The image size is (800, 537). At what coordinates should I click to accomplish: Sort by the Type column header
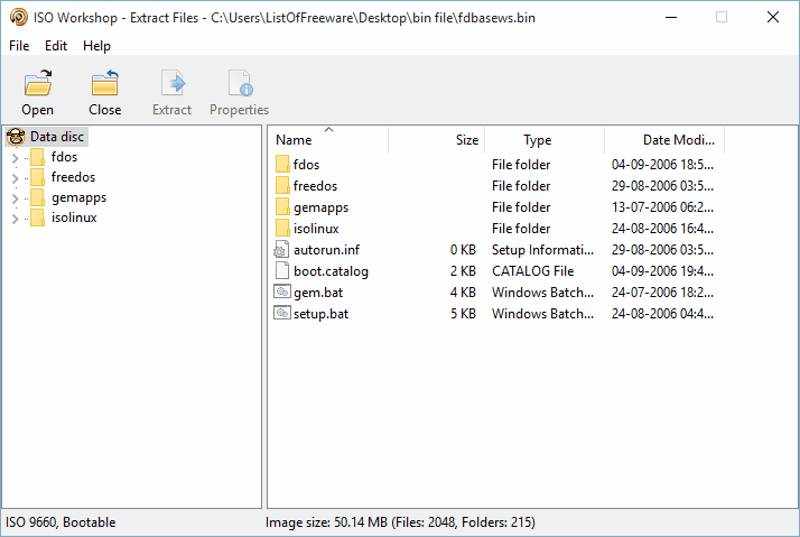point(544,140)
